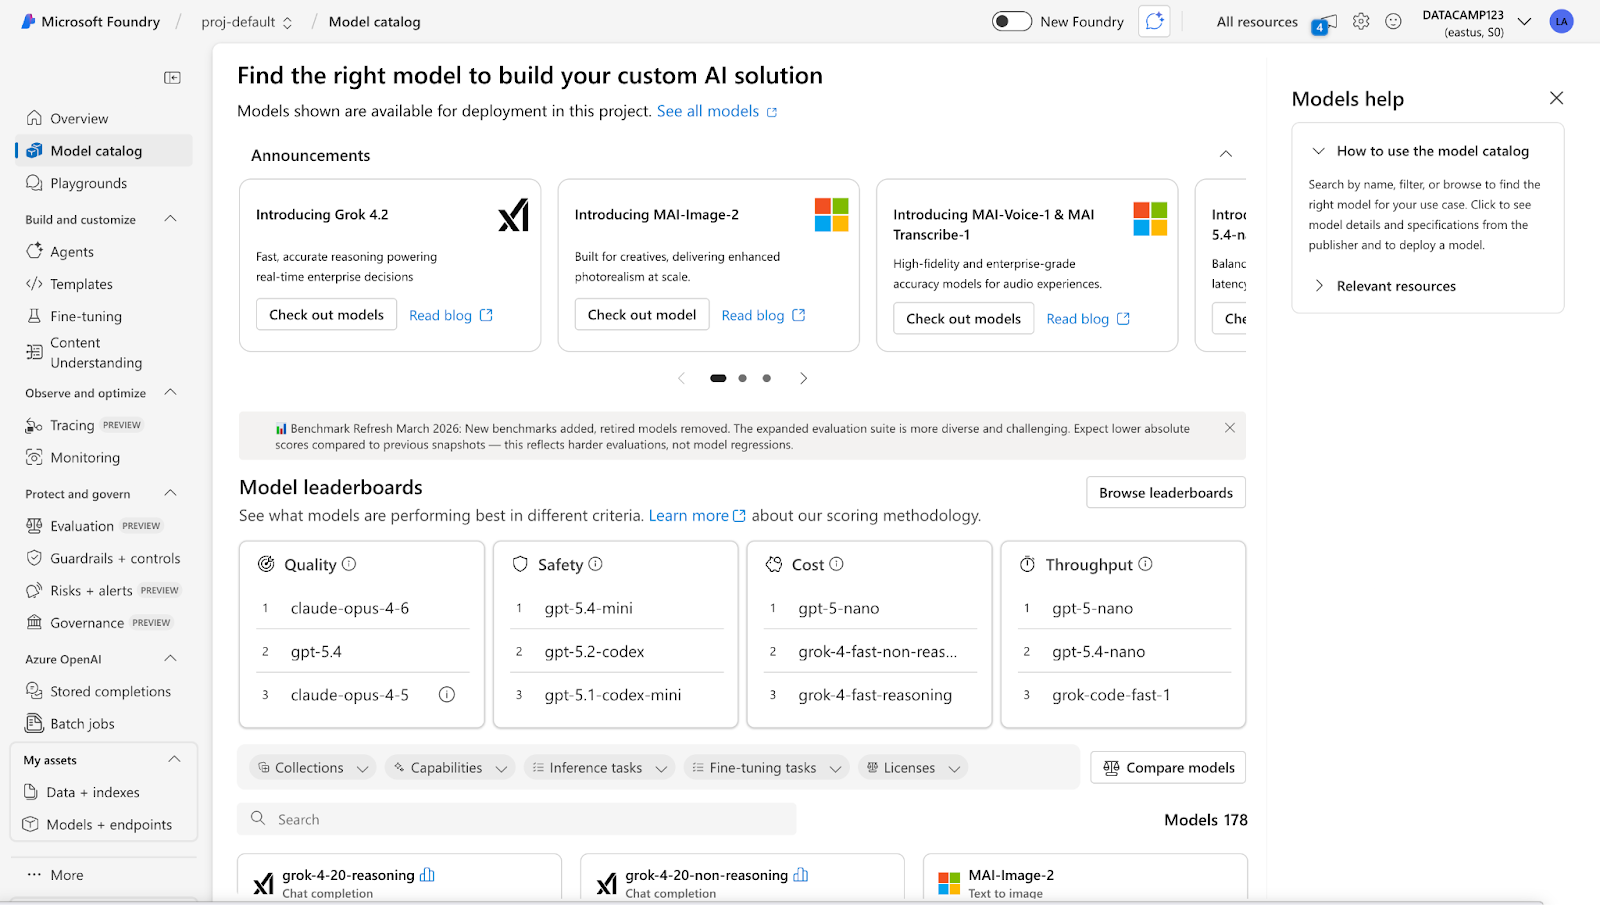Open the See all models link
The width and height of the screenshot is (1600, 905).
[x=708, y=111]
